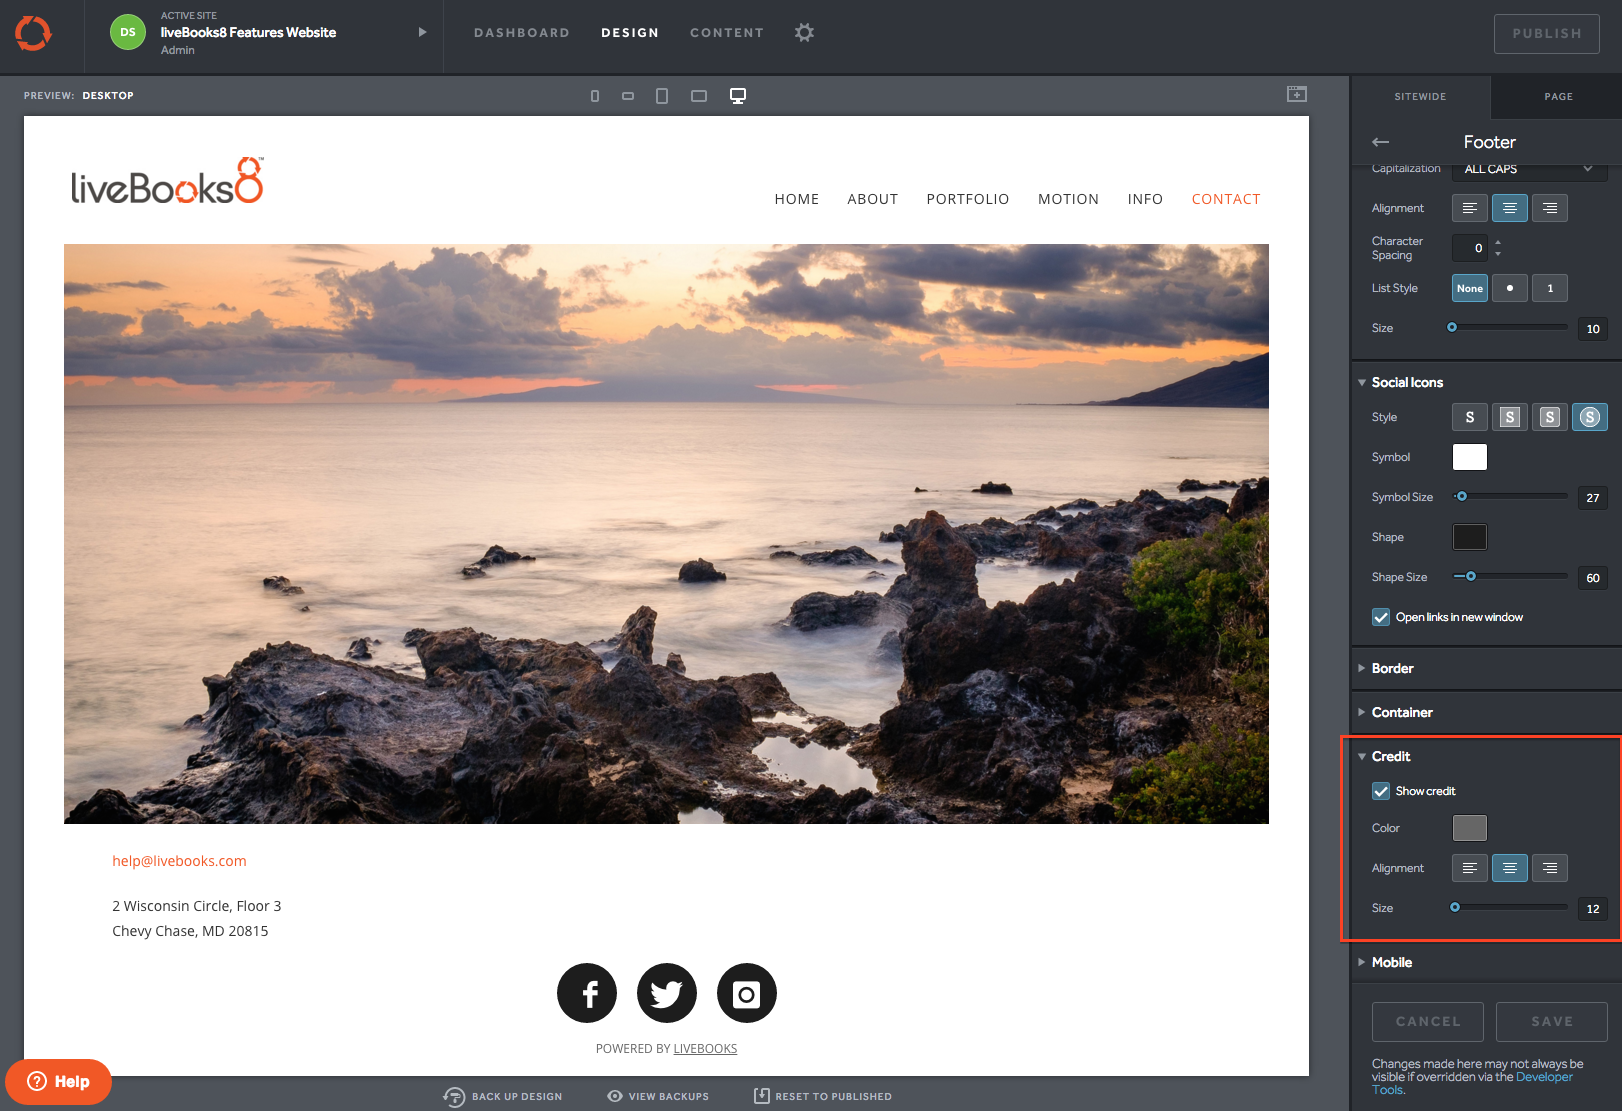This screenshot has width=1622, height=1111.
Task: Open the Capitalization ALL CAPS dropdown
Action: [1528, 169]
